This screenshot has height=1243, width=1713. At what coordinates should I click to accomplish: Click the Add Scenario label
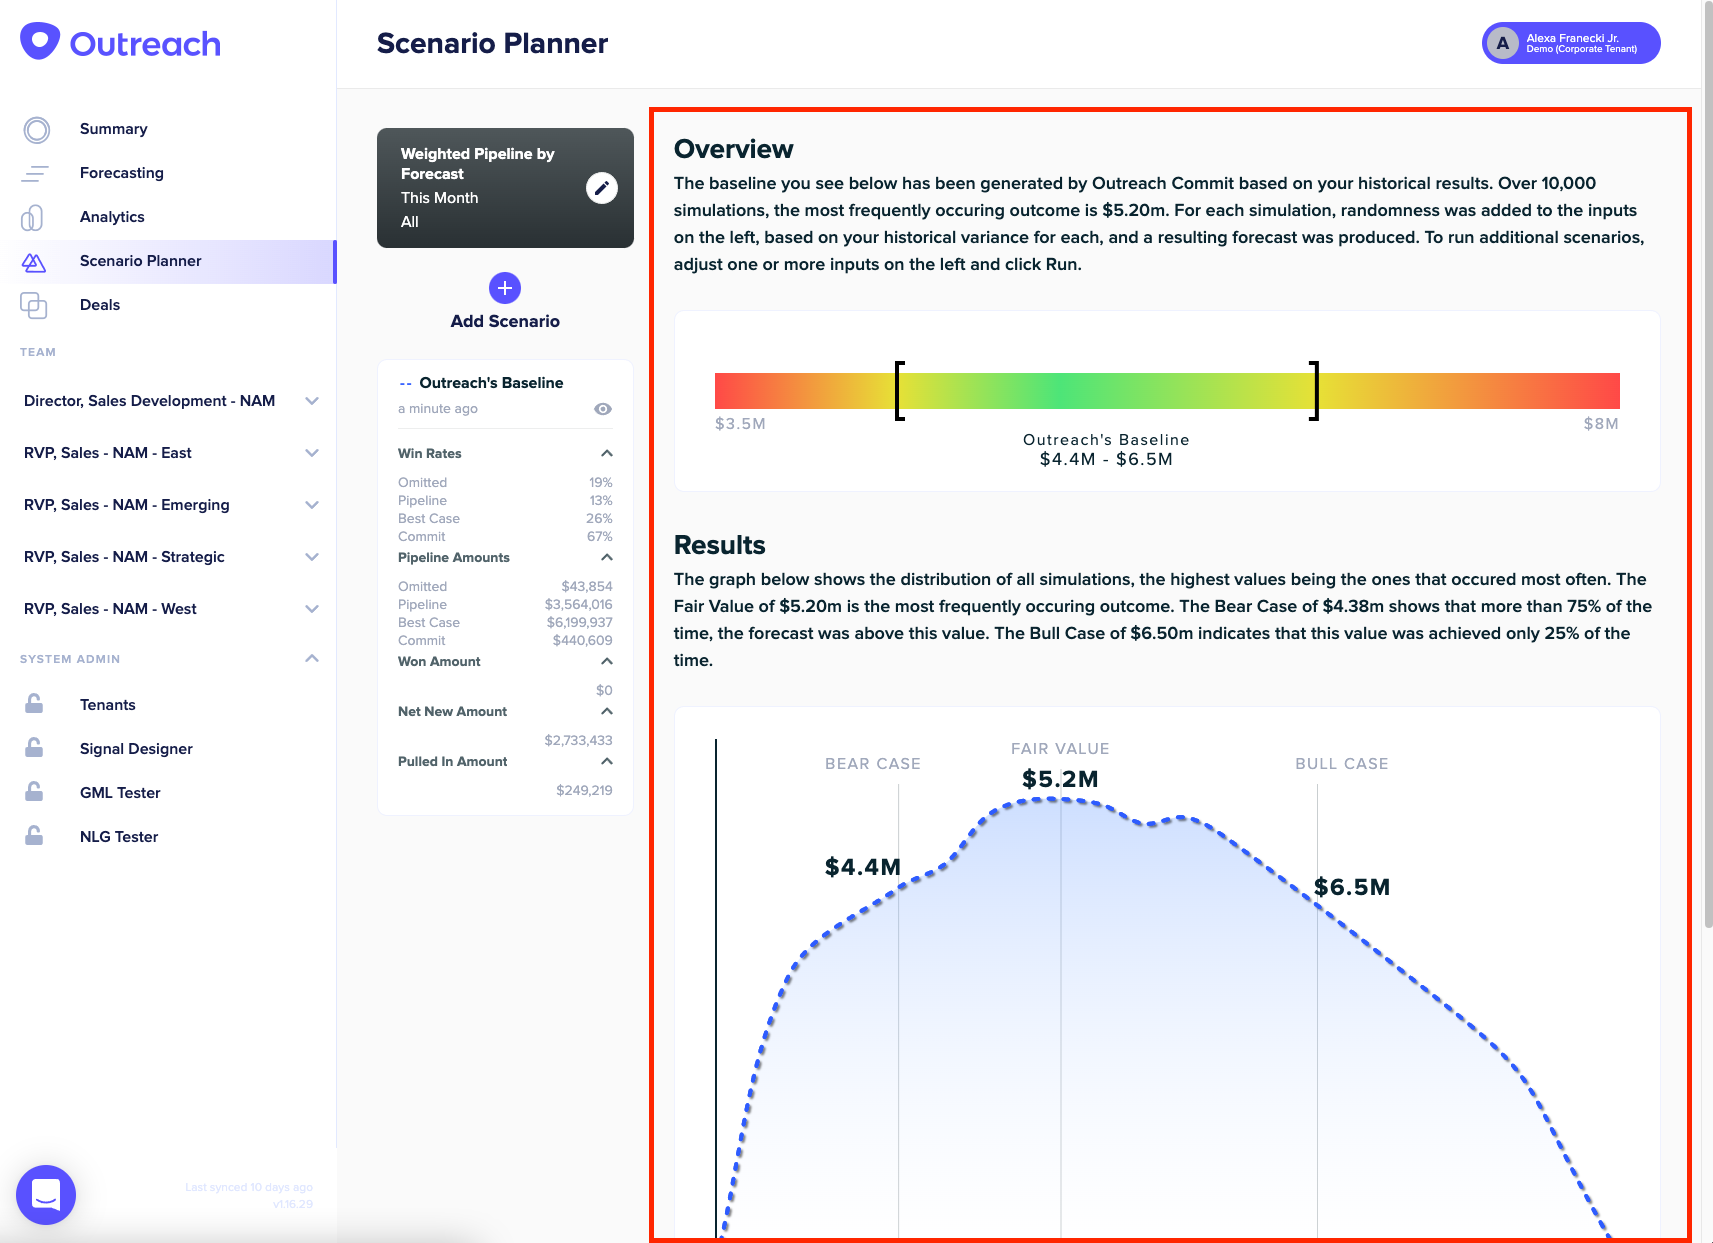pyautogui.click(x=505, y=321)
